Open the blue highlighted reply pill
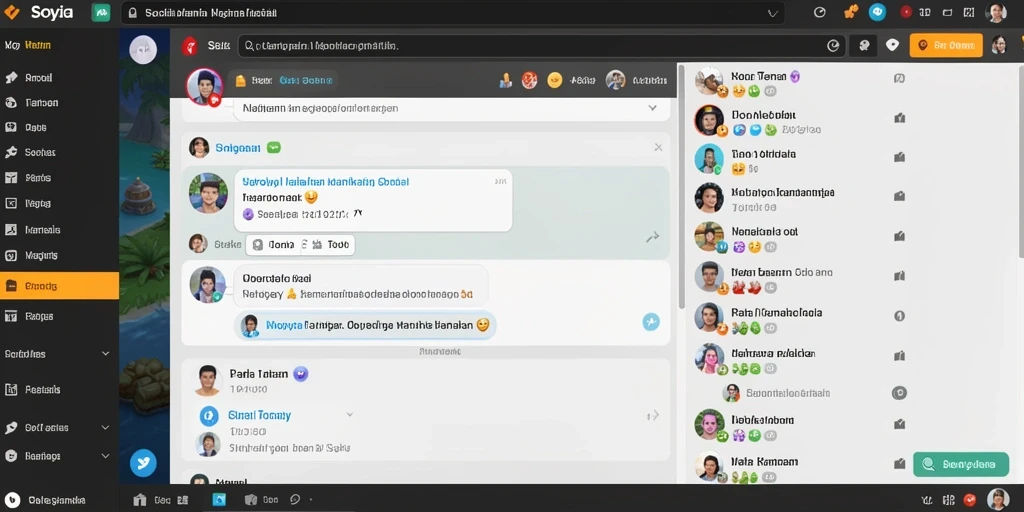Image resolution: width=1024 pixels, height=512 pixels. pyautogui.click(x=365, y=325)
